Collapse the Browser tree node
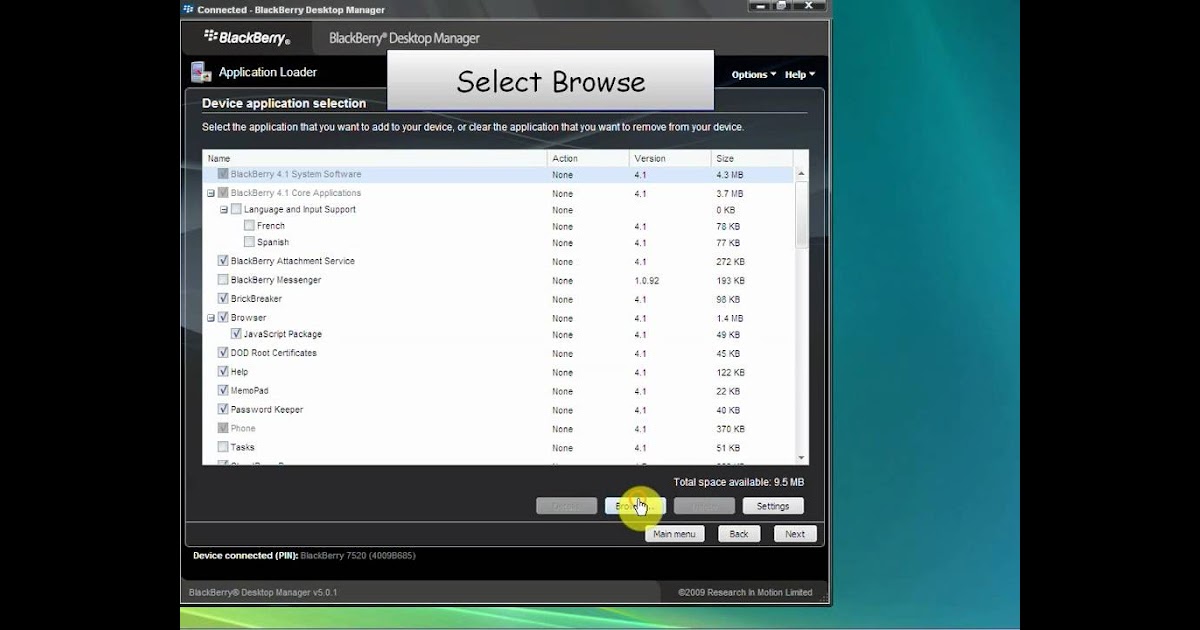Screen dimensions: 1200x630 tap(211, 318)
